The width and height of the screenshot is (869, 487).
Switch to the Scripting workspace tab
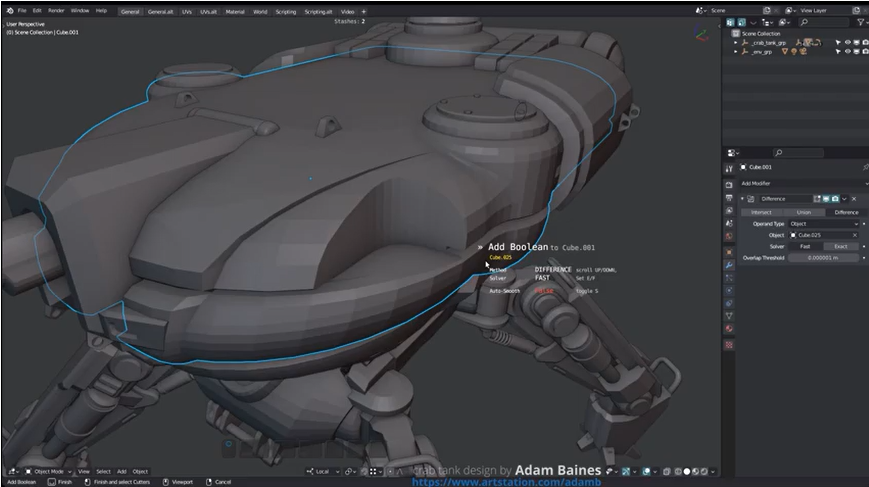(286, 12)
